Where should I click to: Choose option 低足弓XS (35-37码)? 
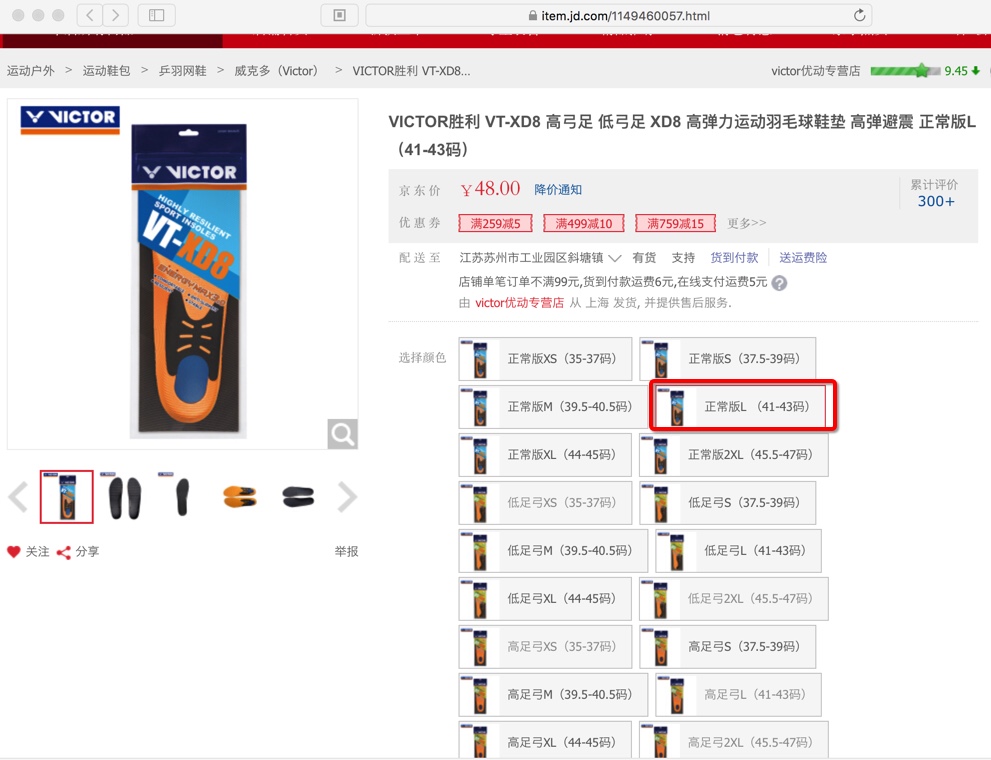pos(545,503)
